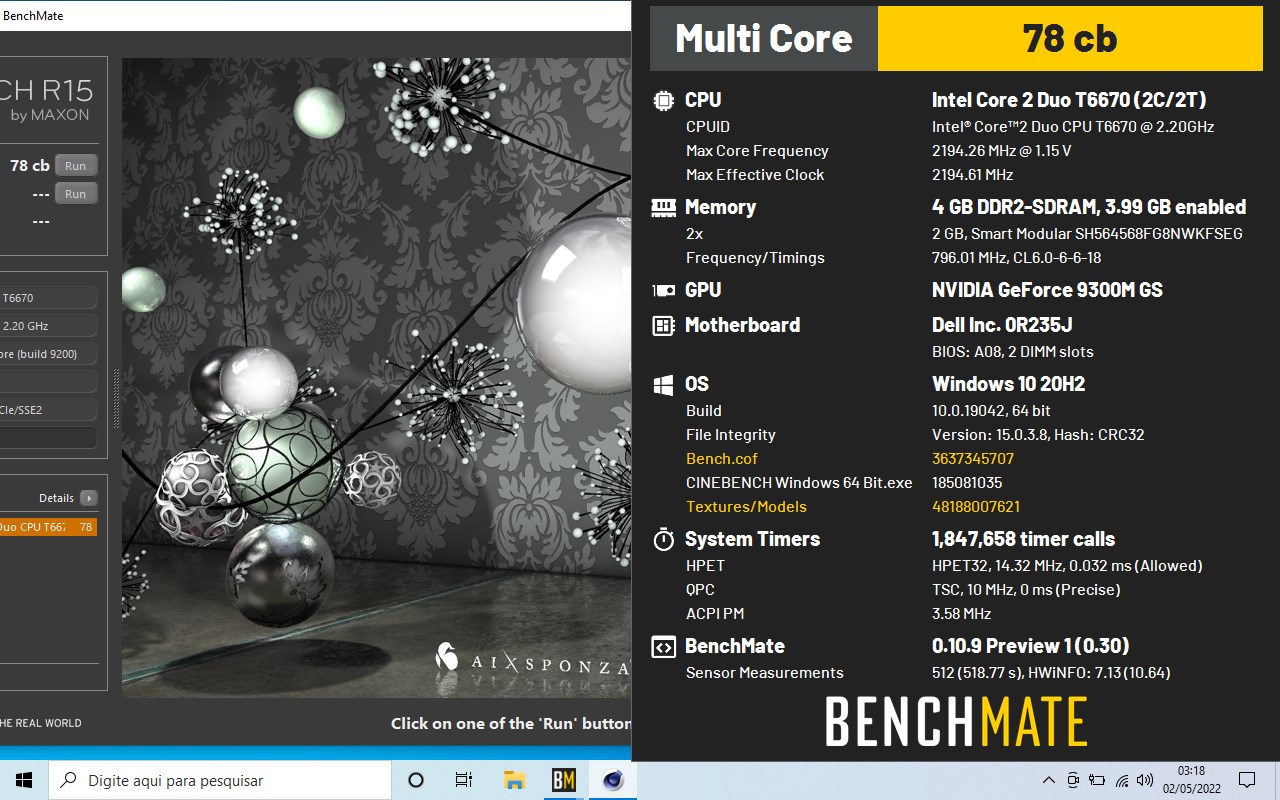This screenshot has width=1280, height=800.
Task: Click the Meet Now camera tray icon
Action: pos(1073,780)
